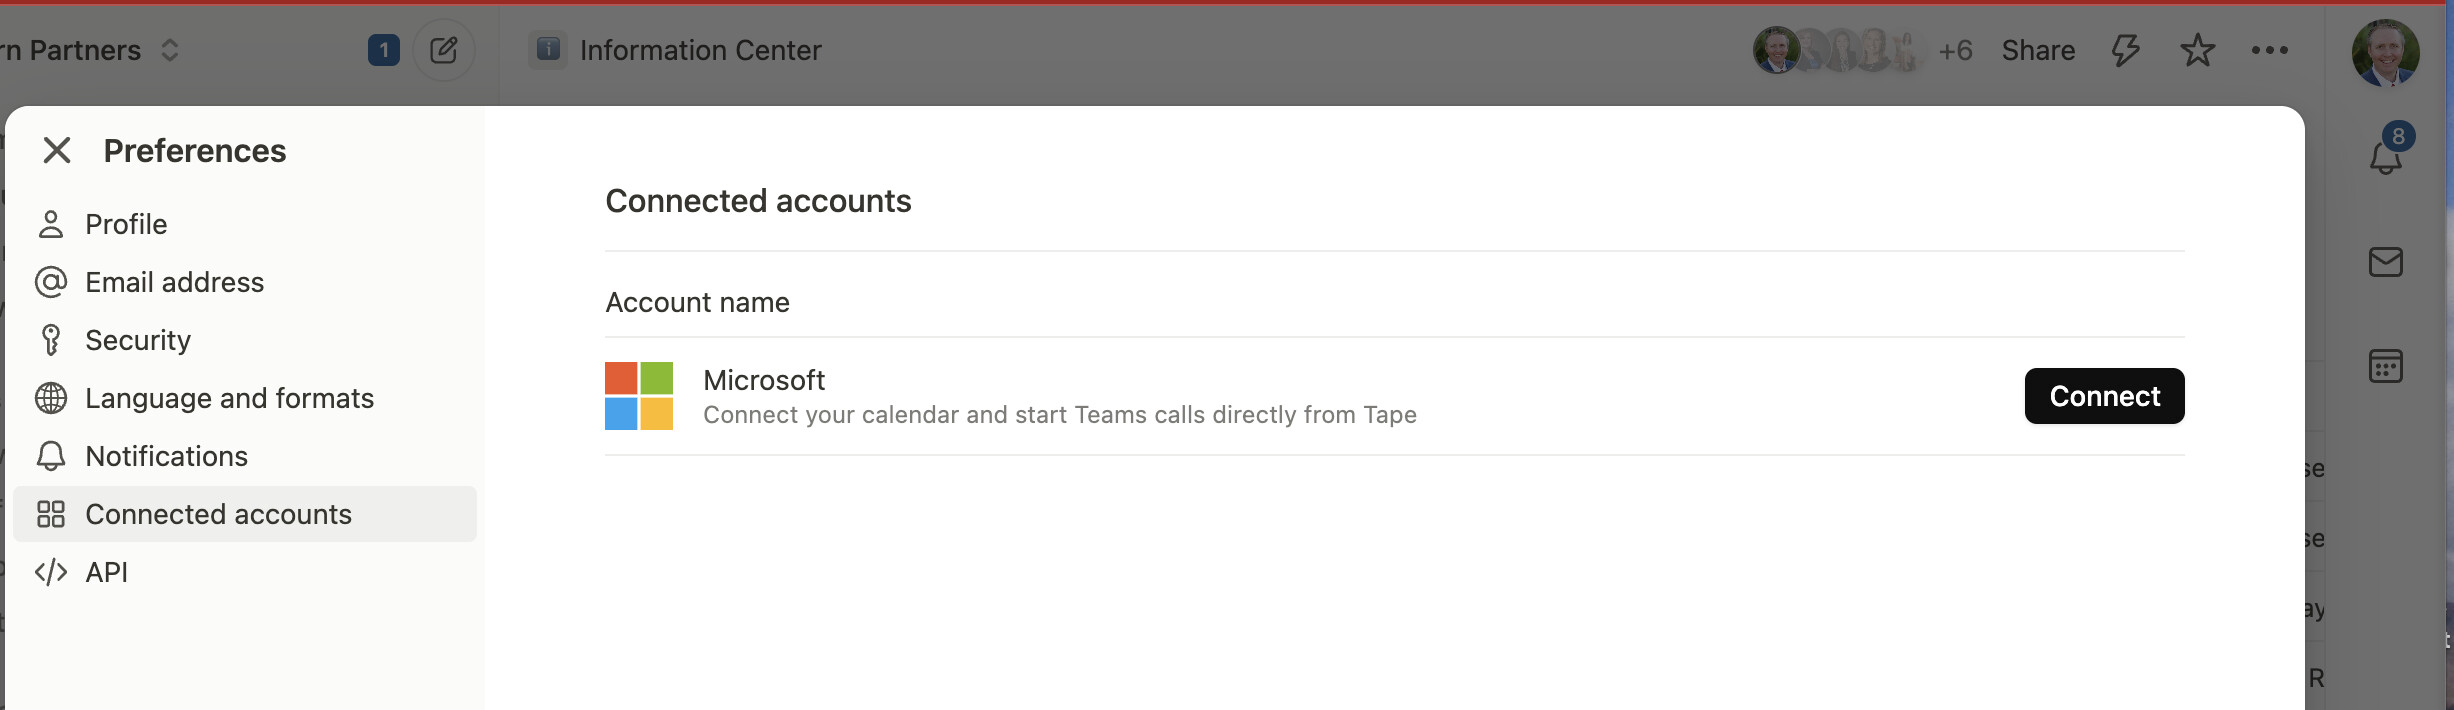The width and height of the screenshot is (2454, 710).
Task: Star the Information Center as favorite
Action: pos(2197,50)
